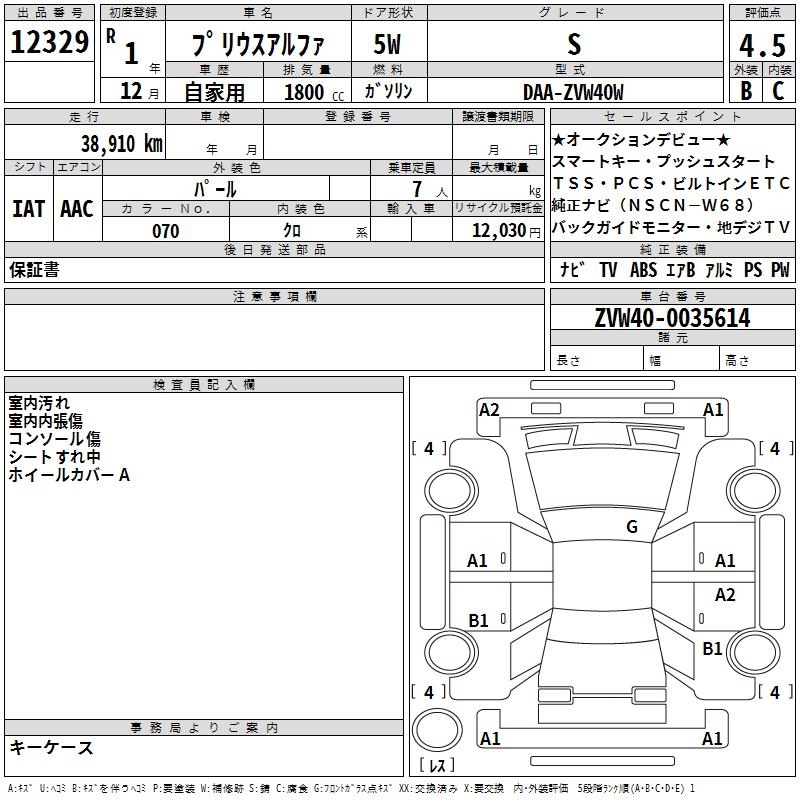800x800 pixels.
Task: Select the B1 mark on the door panel
Action: point(479,620)
